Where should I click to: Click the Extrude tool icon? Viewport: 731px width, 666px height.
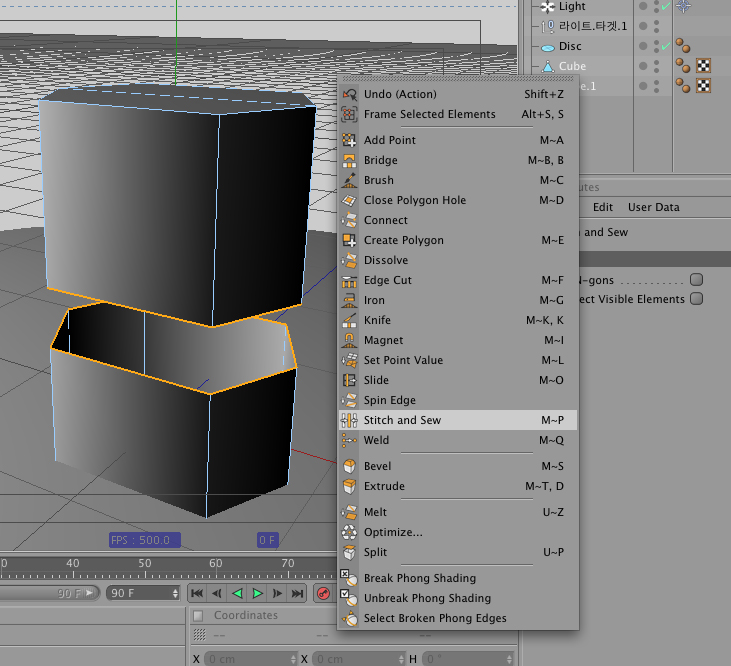coord(349,486)
